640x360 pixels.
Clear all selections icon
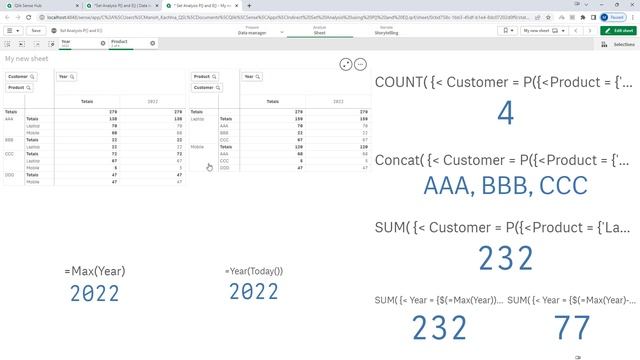[x=51, y=44]
